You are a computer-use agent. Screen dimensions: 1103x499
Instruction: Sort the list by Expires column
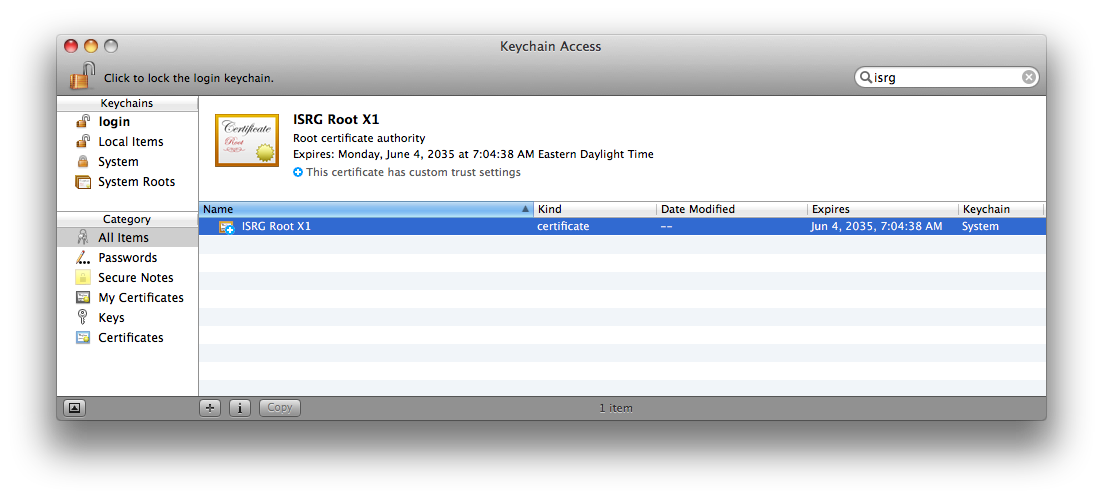click(x=880, y=210)
